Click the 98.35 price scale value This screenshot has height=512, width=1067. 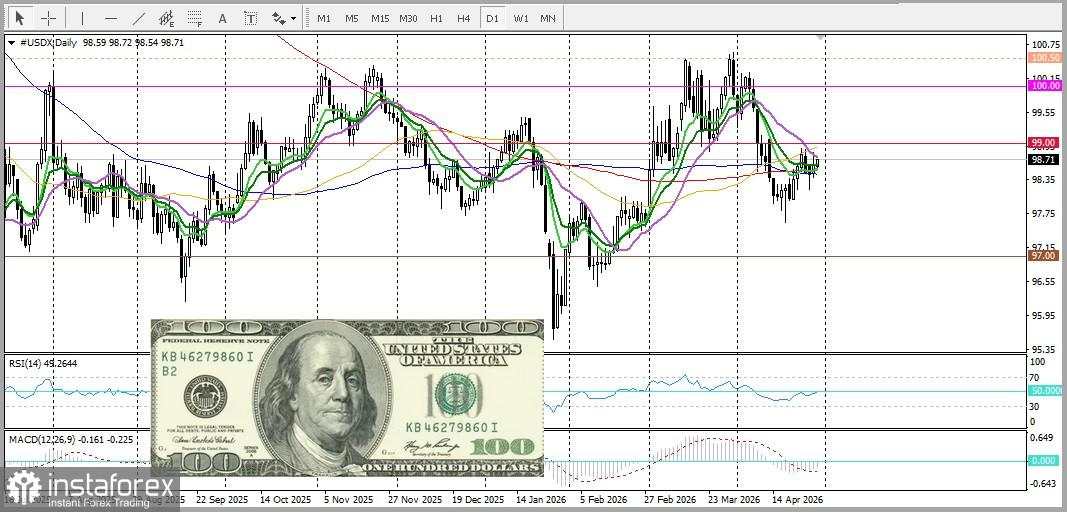(1045, 180)
